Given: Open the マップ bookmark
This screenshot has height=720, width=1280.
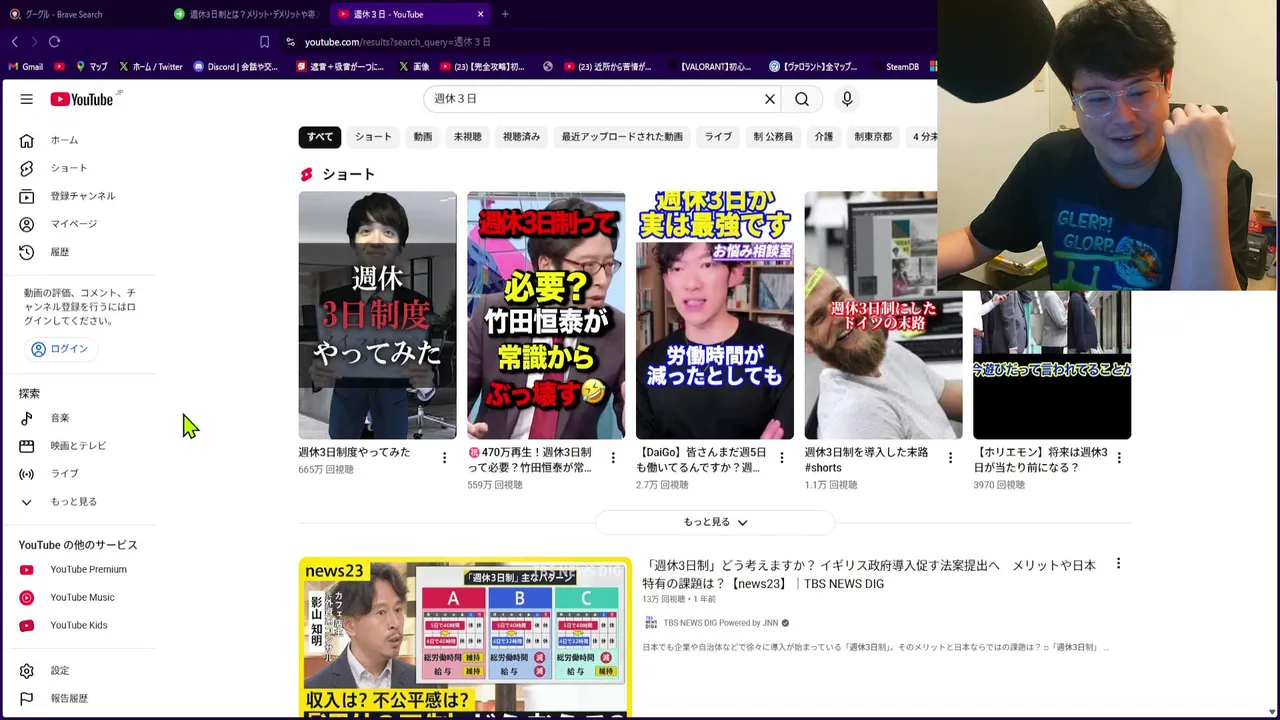Looking at the screenshot, I should [91, 67].
